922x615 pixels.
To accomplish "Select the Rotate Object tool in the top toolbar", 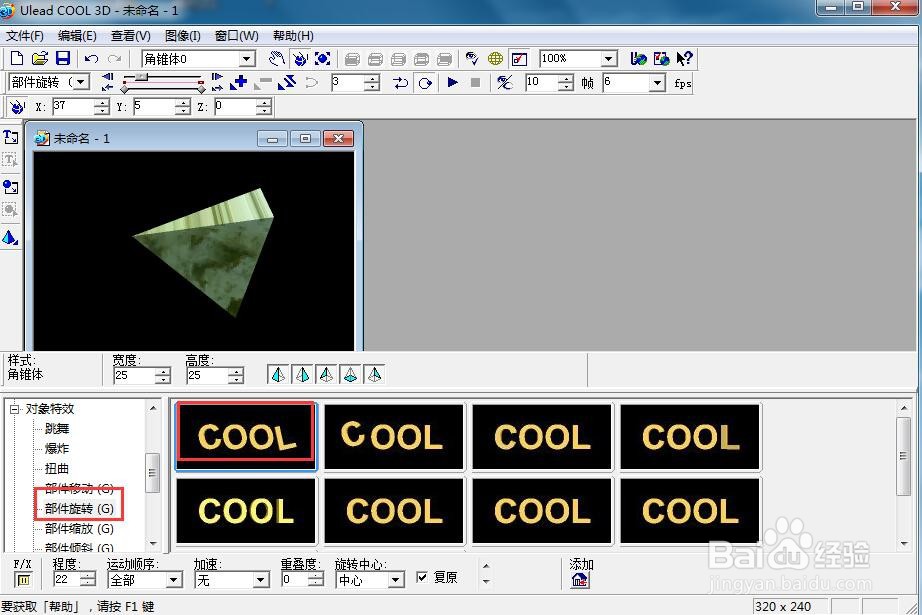I will pos(300,58).
